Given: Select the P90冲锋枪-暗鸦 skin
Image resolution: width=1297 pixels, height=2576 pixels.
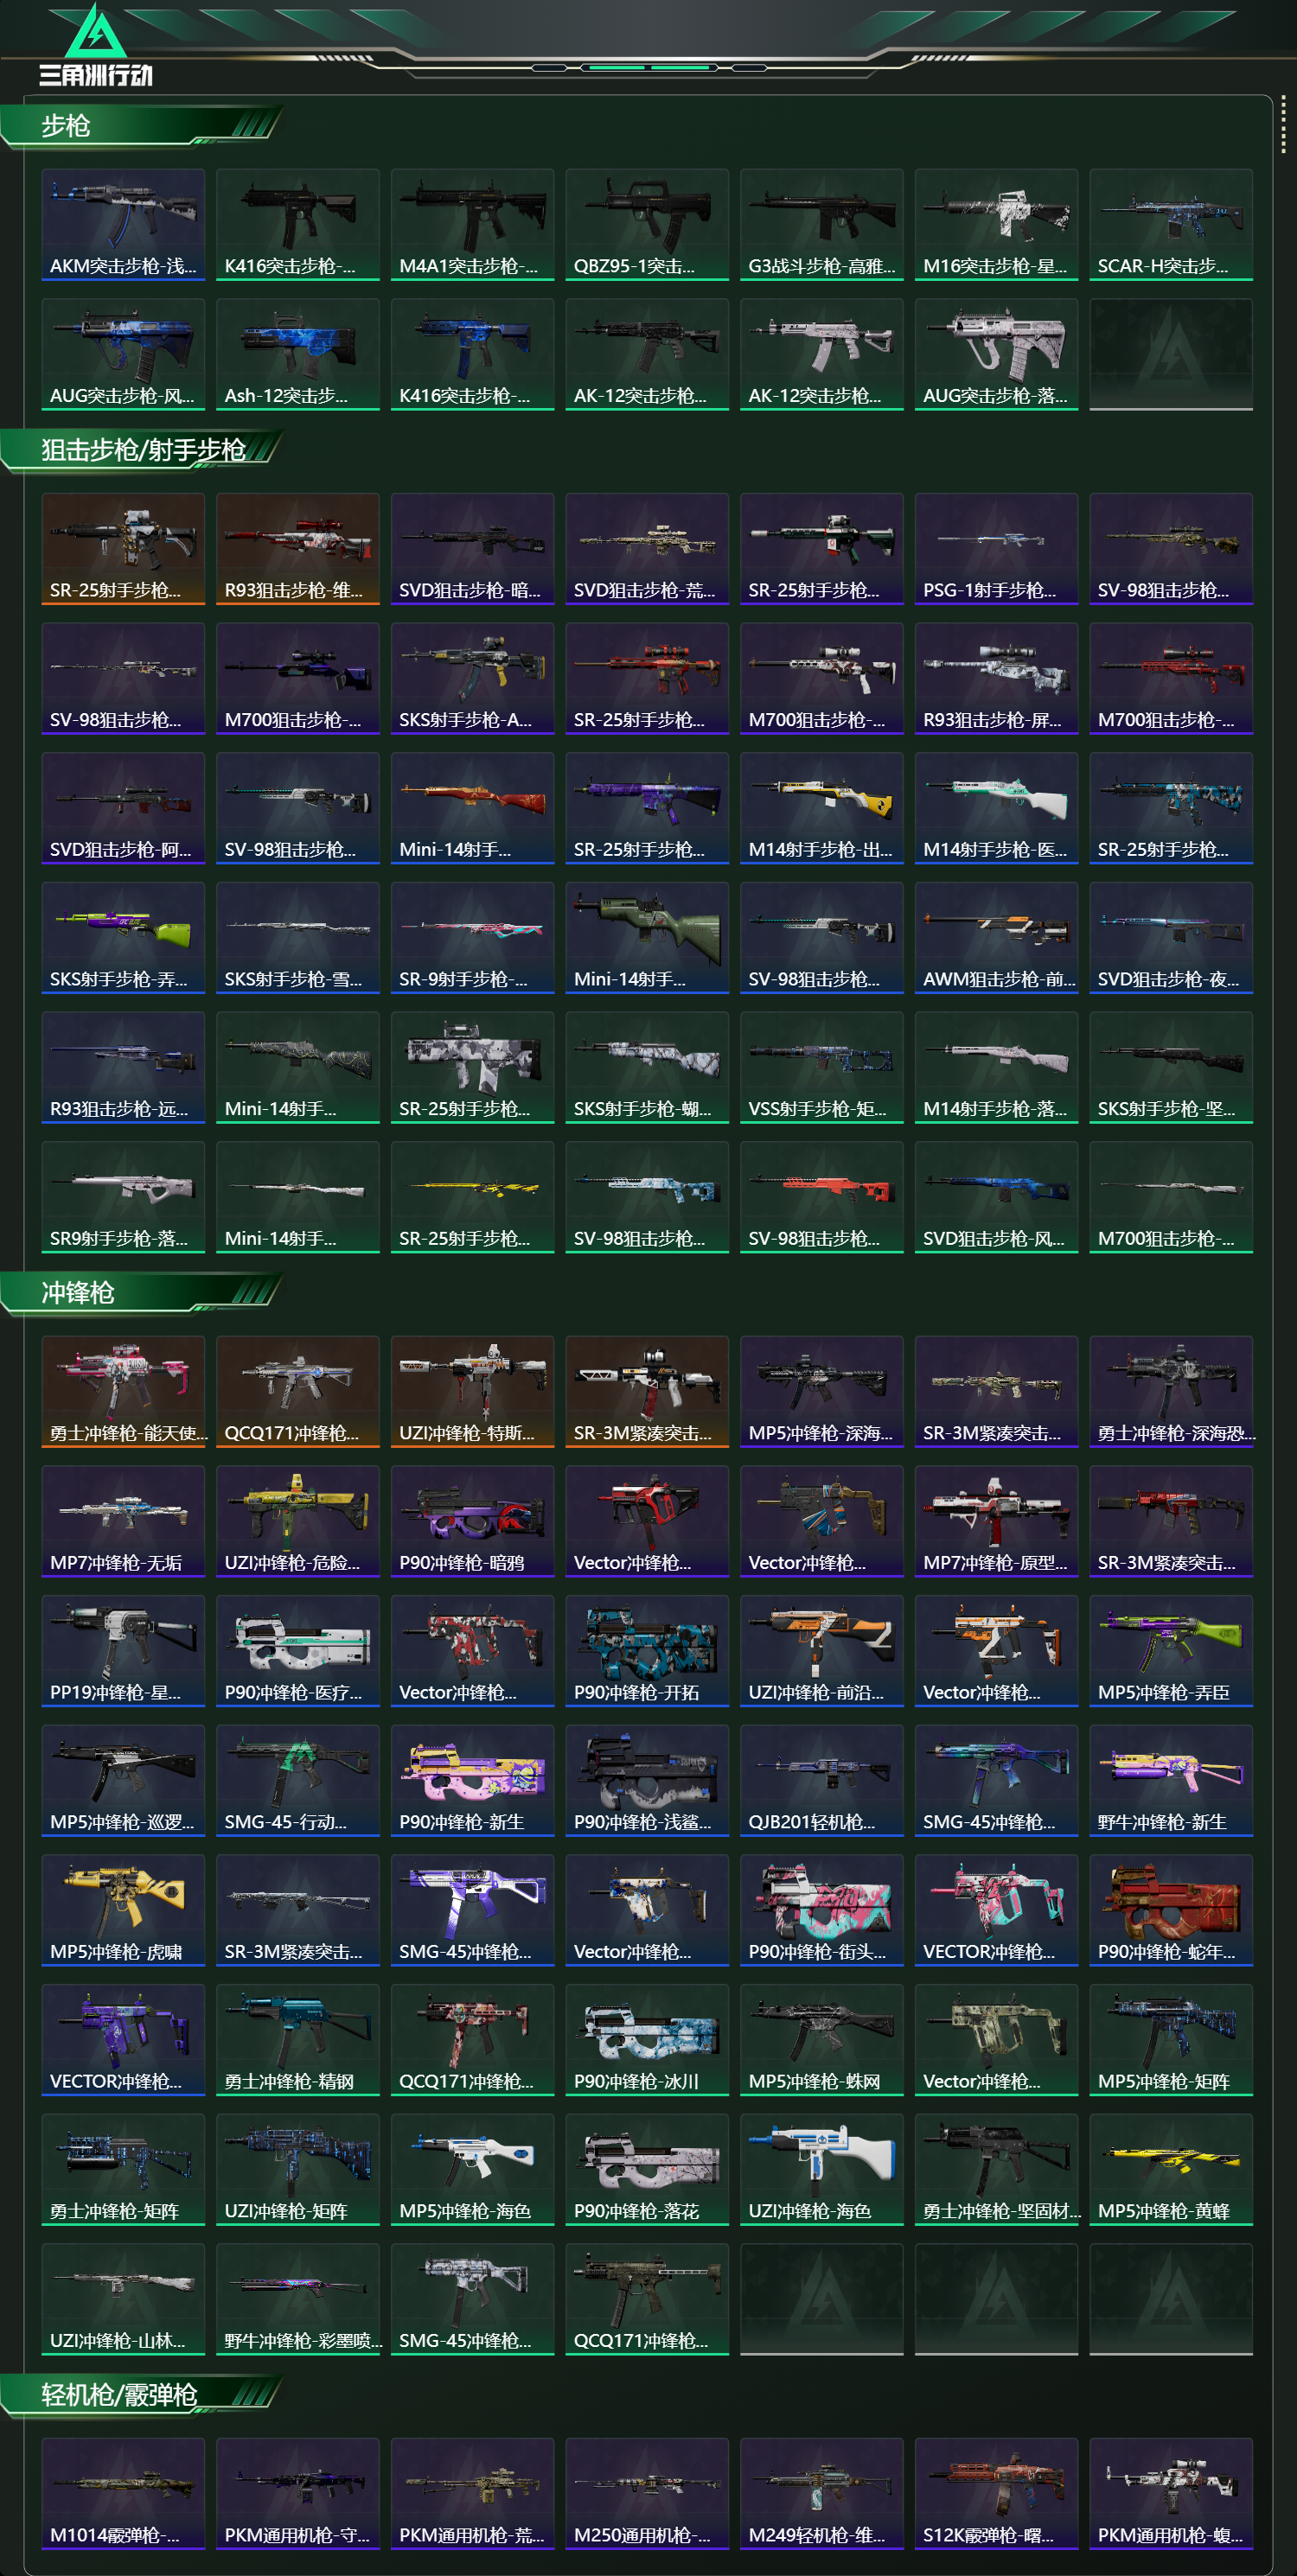Looking at the screenshot, I should (472, 1521).
